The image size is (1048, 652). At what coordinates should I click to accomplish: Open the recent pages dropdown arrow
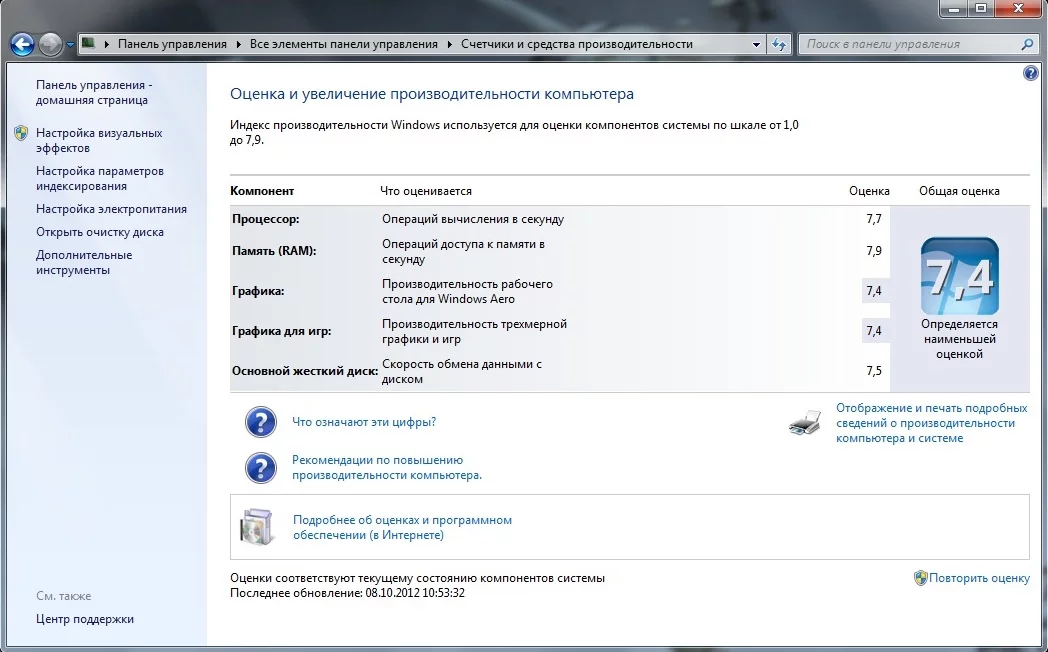[x=70, y=45]
